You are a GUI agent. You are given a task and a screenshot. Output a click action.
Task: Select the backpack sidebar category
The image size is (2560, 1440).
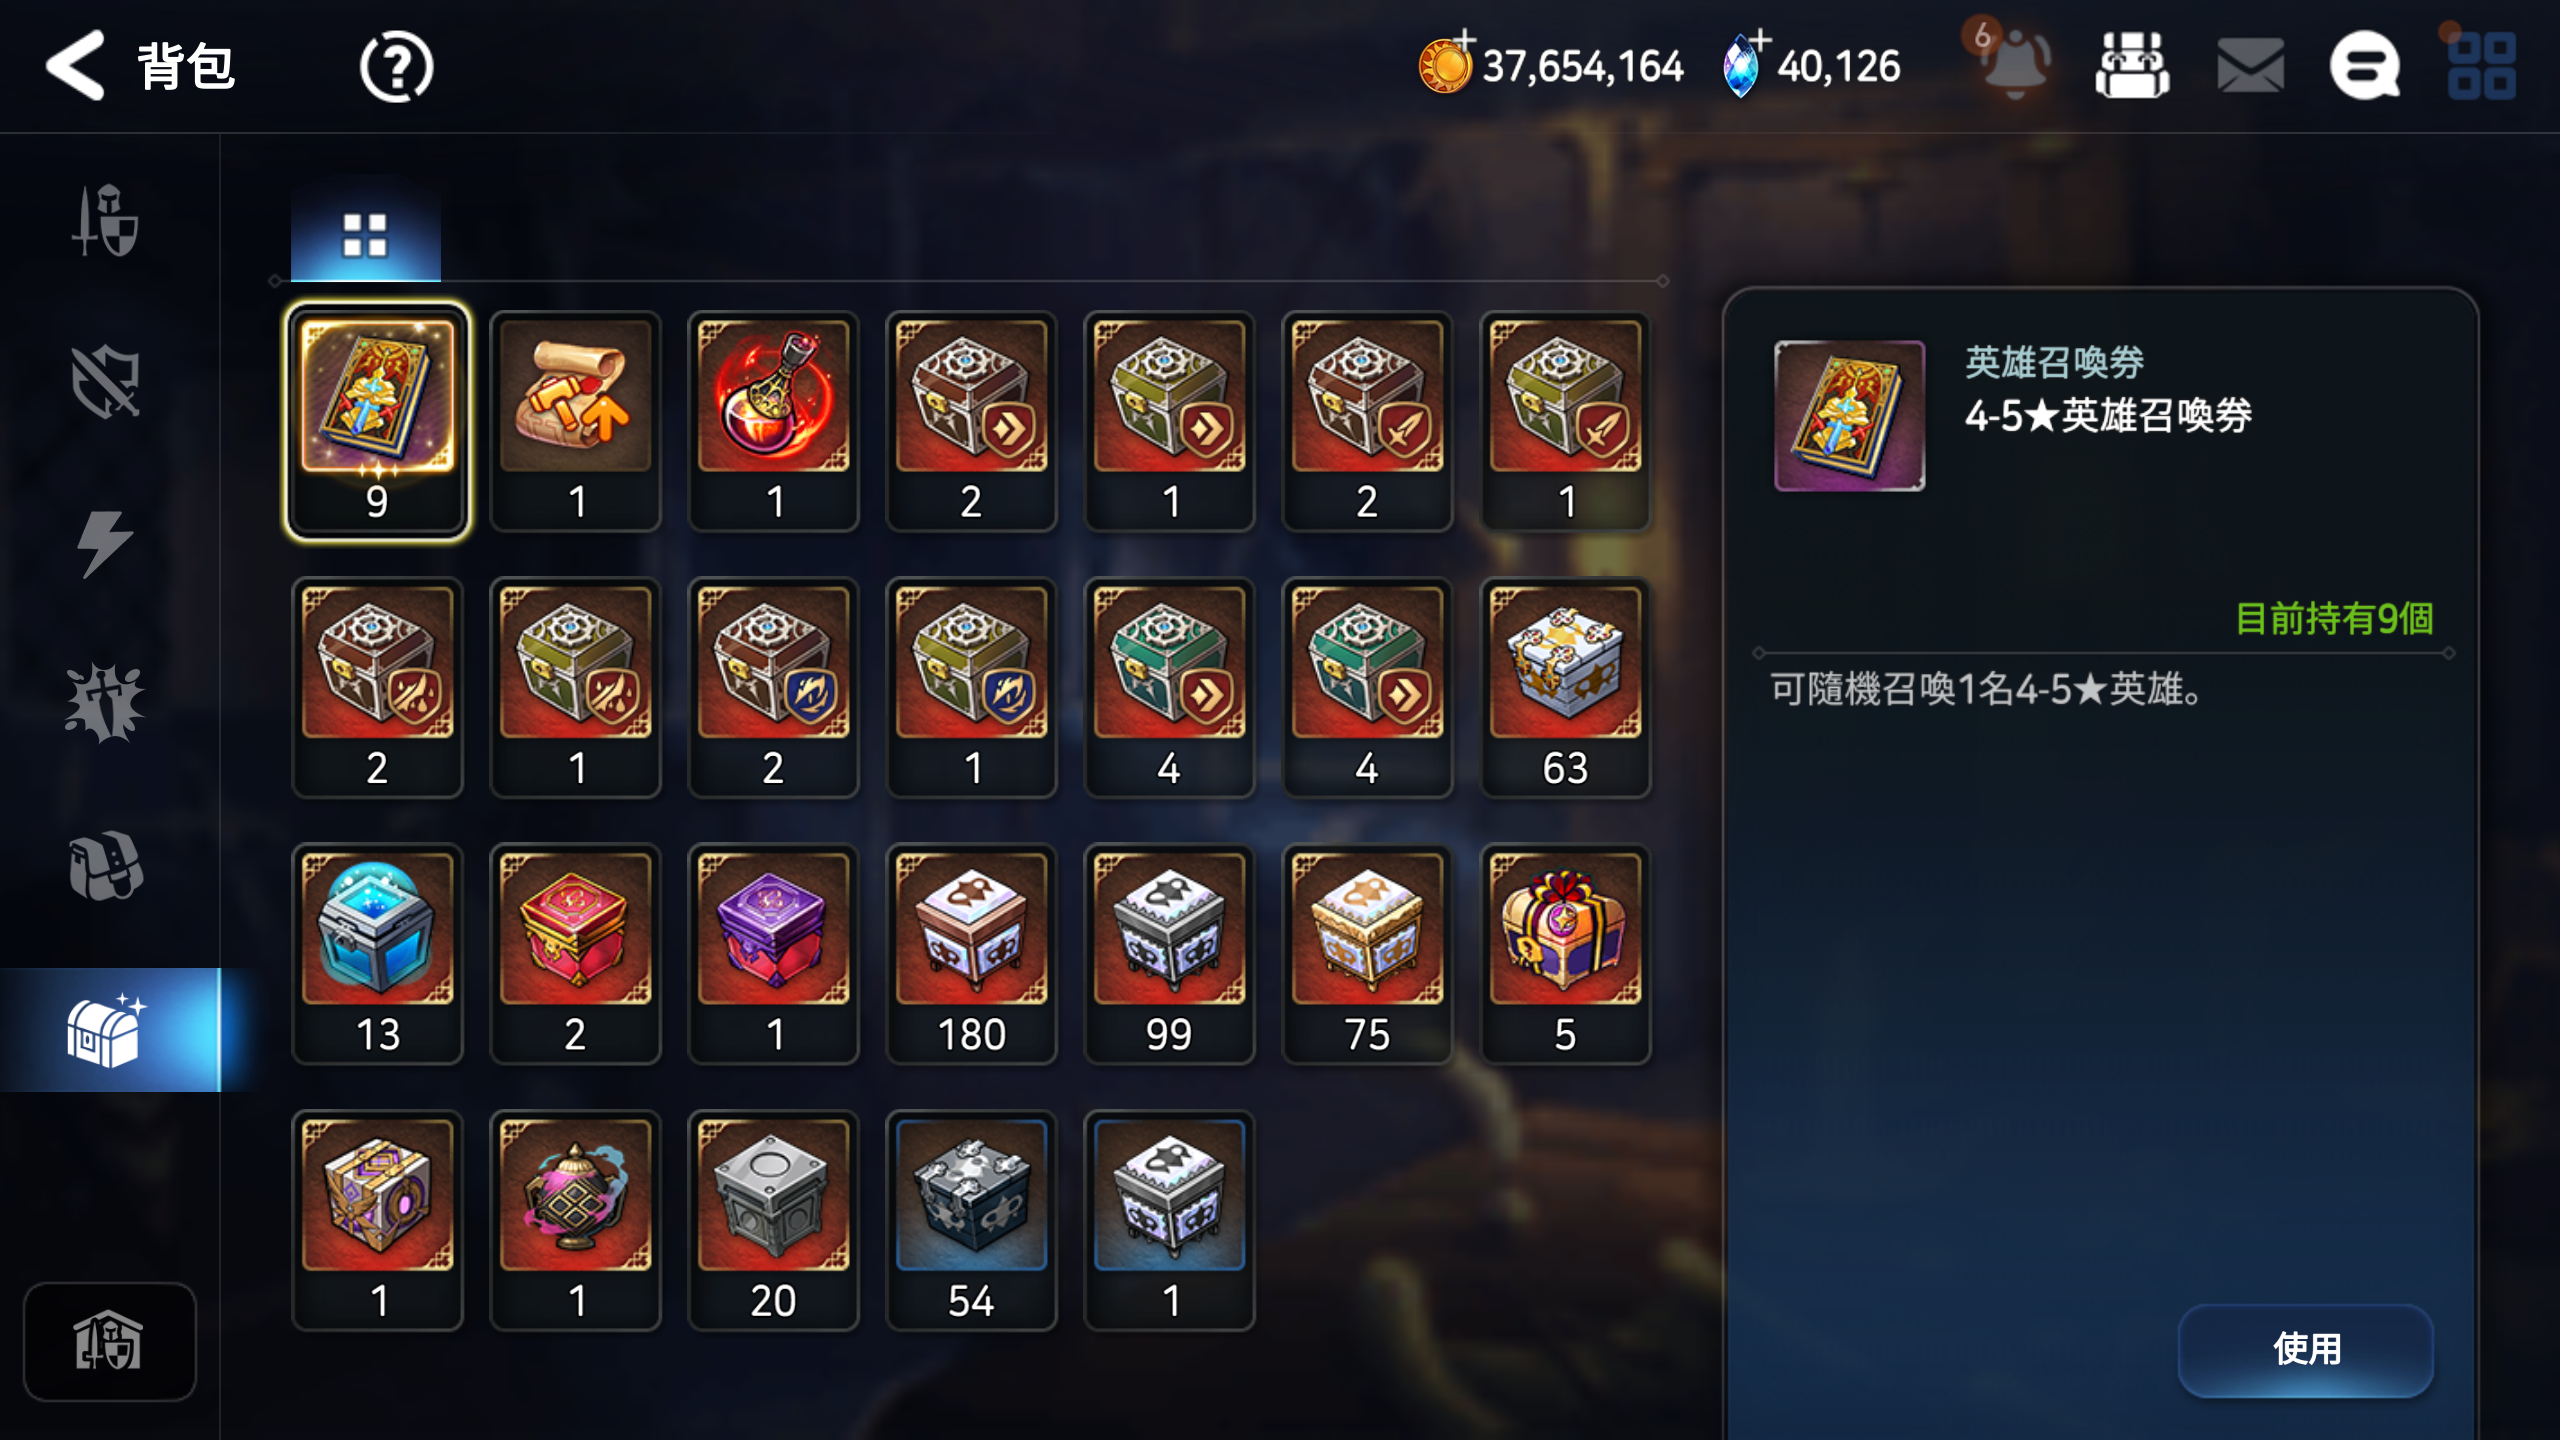click(x=105, y=865)
